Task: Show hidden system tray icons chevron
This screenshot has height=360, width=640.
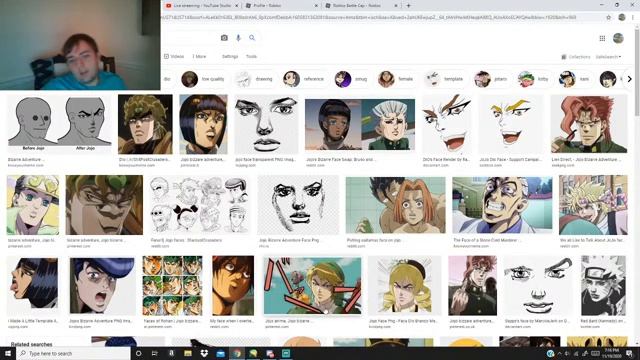Action: click(559, 353)
